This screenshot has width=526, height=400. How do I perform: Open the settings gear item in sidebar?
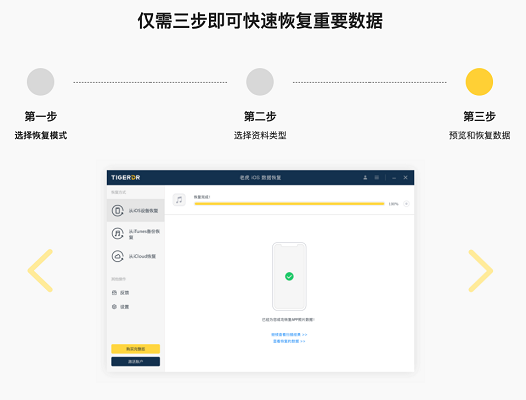[x=120, y=307]
